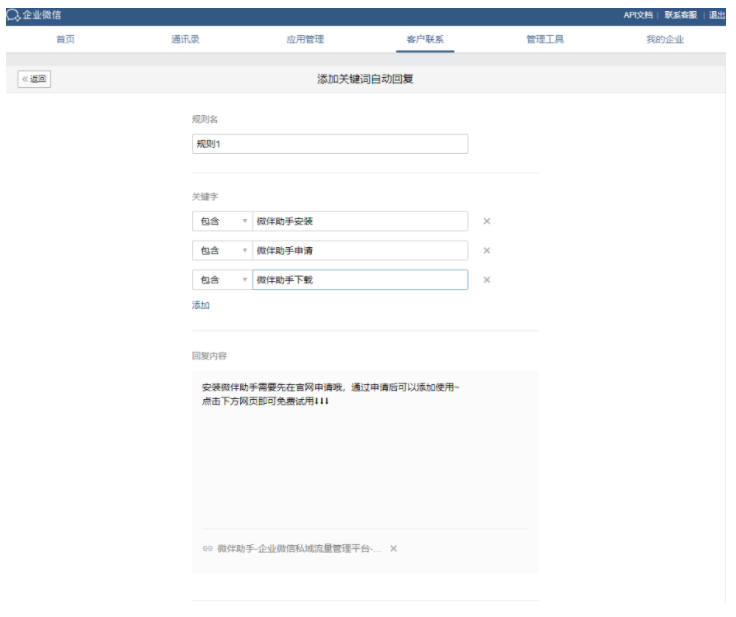Screen dimensions: 736x617
Task: Click the 规则名 input field
Action: click(x=329, y=143)
